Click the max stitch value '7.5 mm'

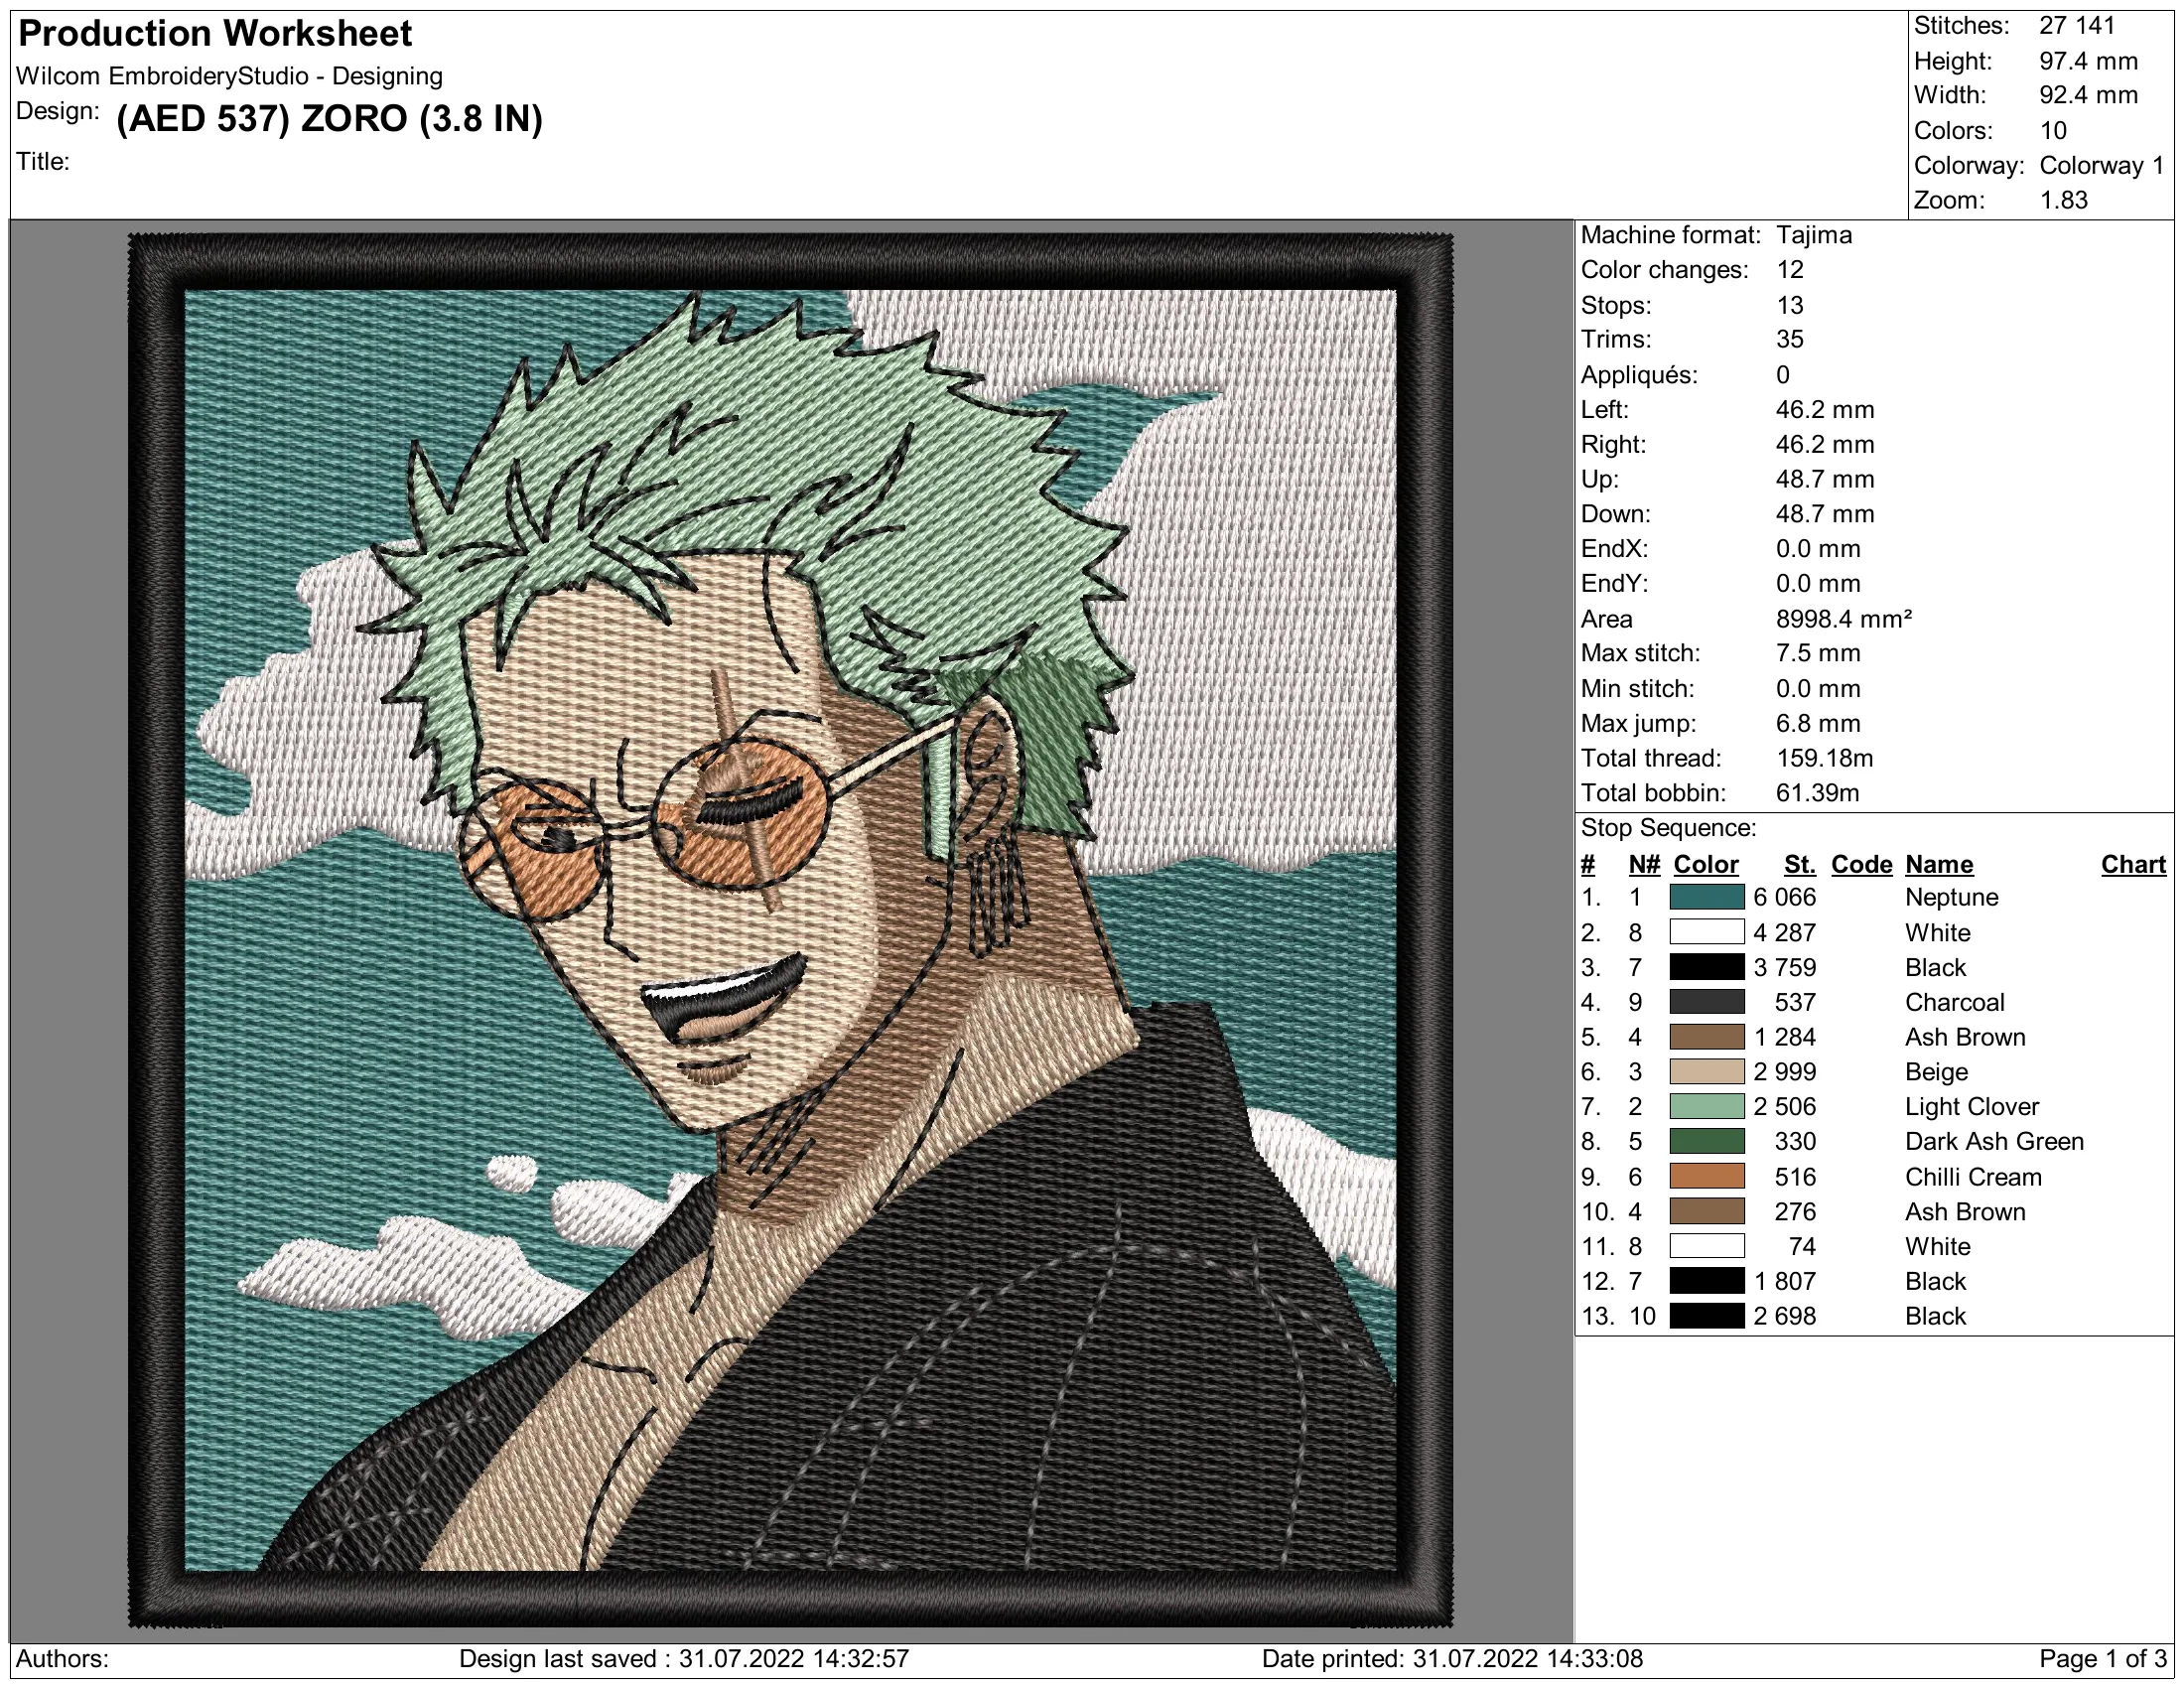tap(1817, 654)
